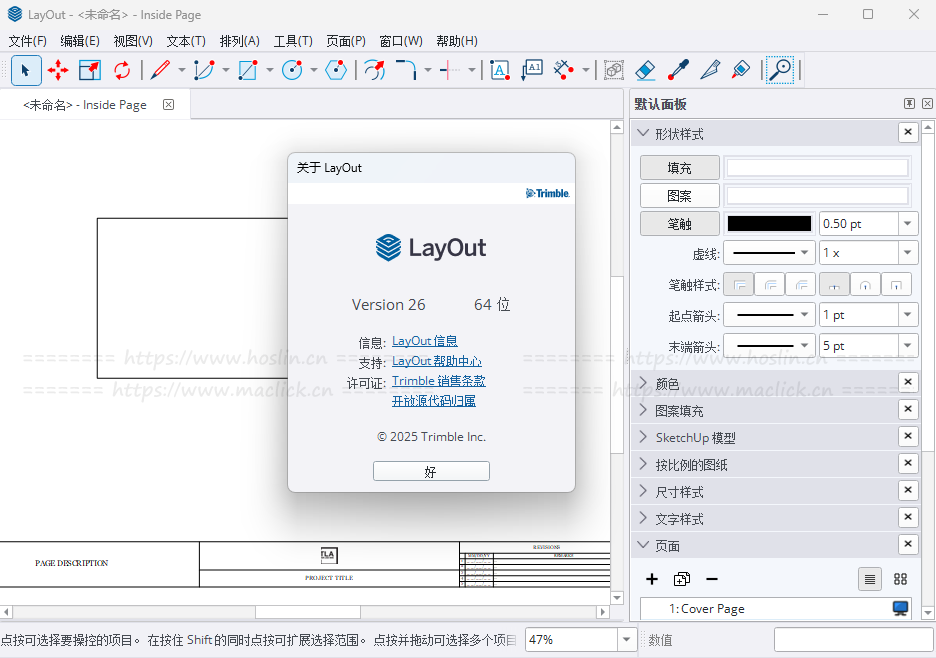Activate the Offset tool icon
936x658 pixels.
pos(374,70)
